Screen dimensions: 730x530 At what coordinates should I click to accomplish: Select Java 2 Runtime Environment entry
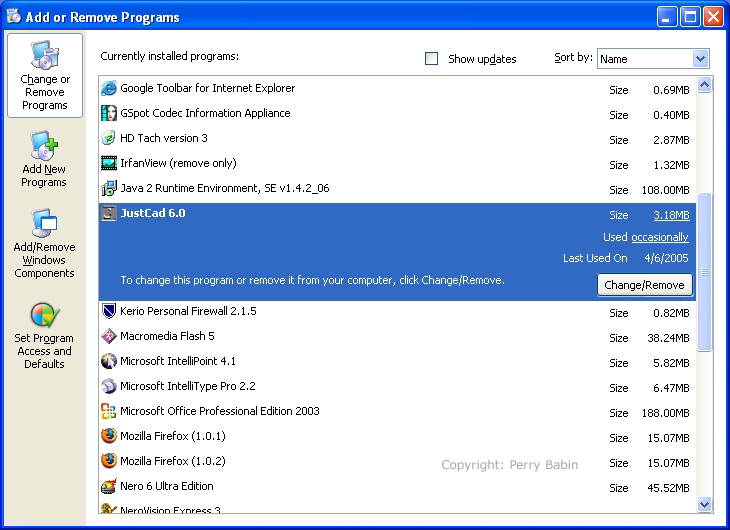pos(397,189)
